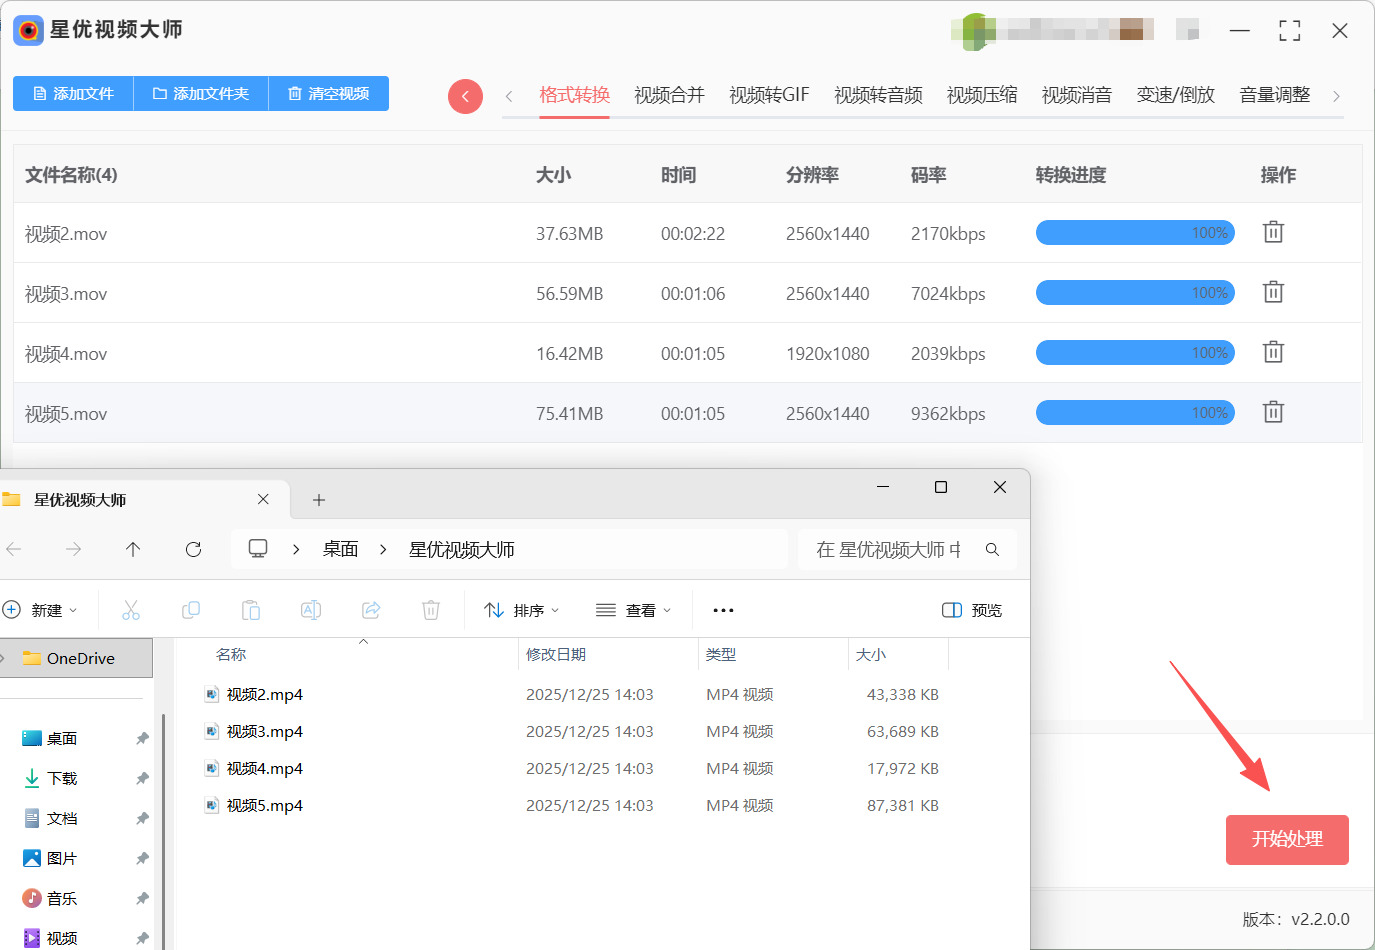Delete 视频2.mov using its trash icon

(x=1273, y=232)
